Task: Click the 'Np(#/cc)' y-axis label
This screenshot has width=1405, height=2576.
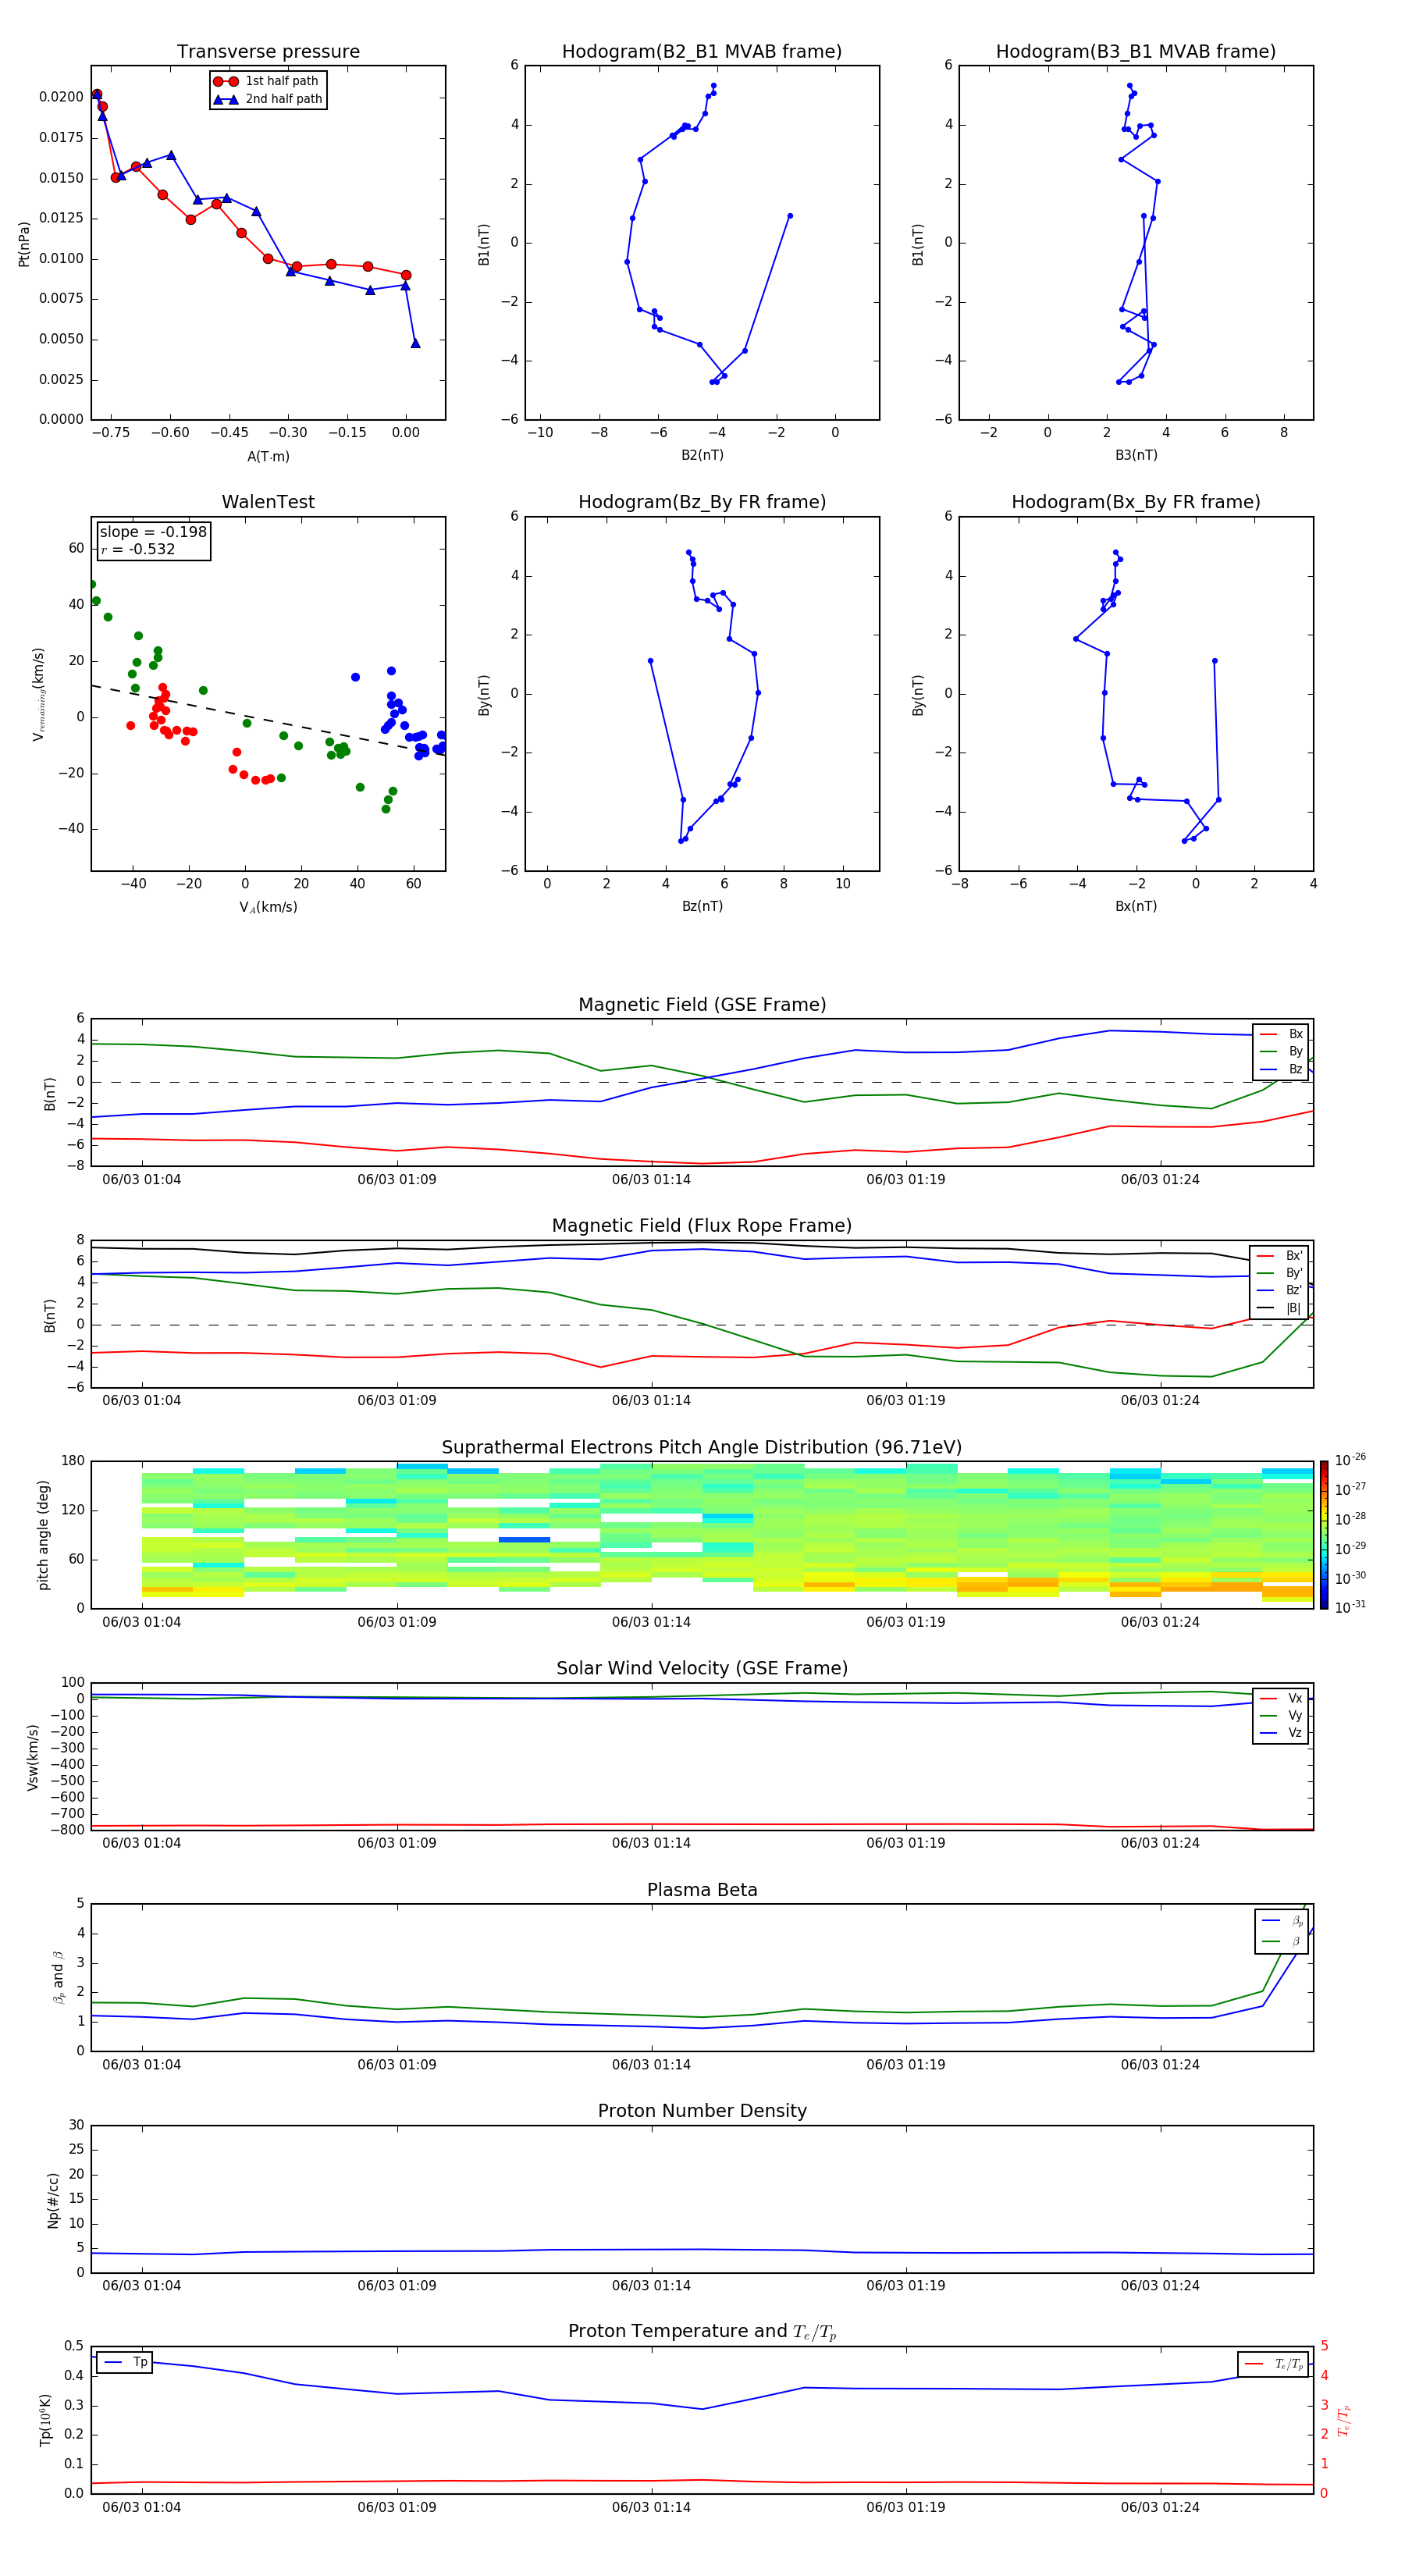Action: coord(54,2200)
